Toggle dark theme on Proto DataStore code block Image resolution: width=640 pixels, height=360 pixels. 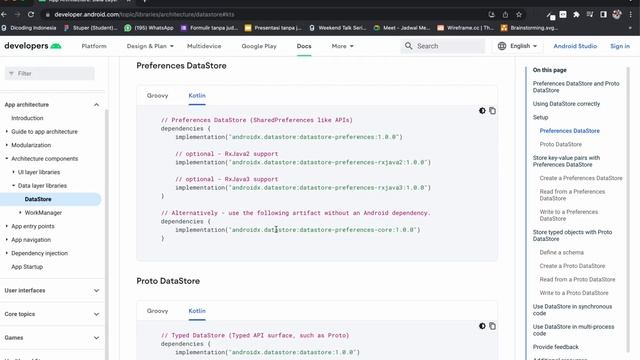[x=482, y=326]
